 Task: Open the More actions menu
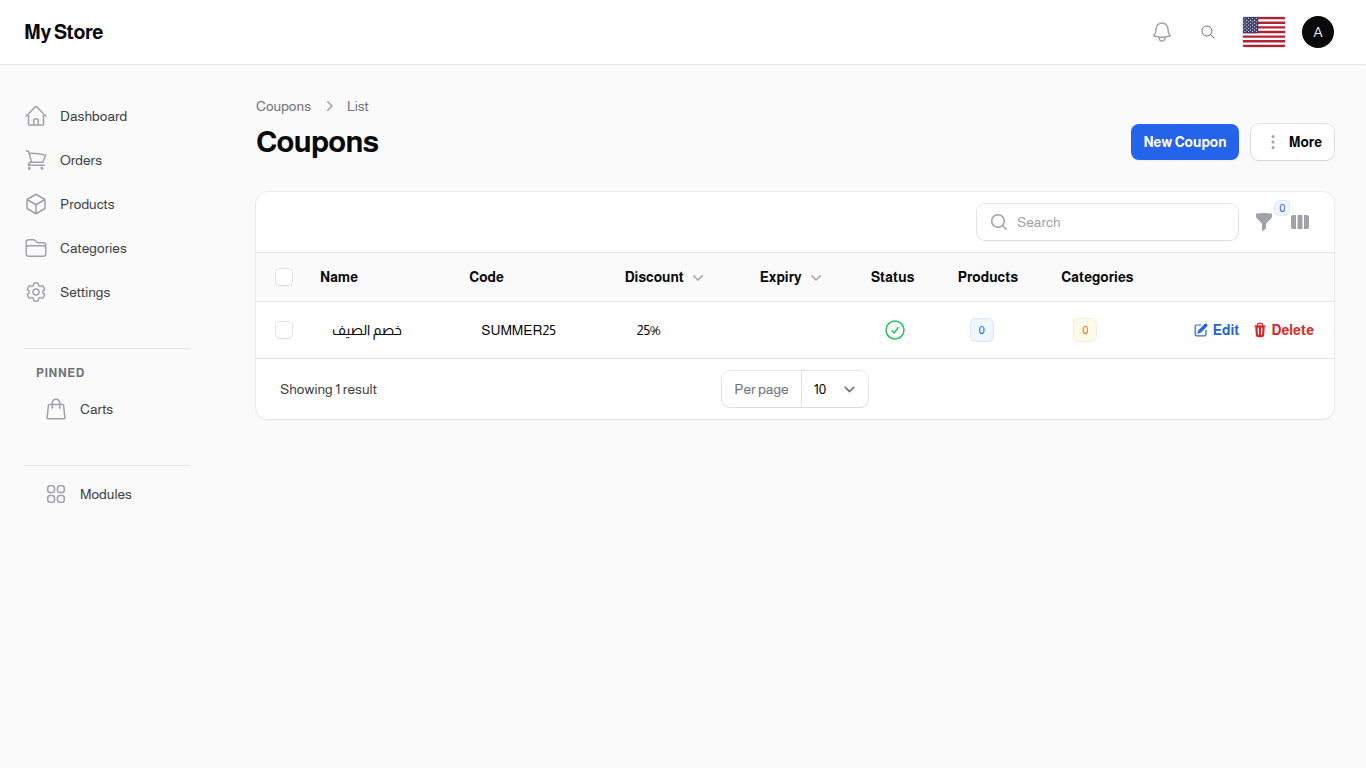[1292, 142]
